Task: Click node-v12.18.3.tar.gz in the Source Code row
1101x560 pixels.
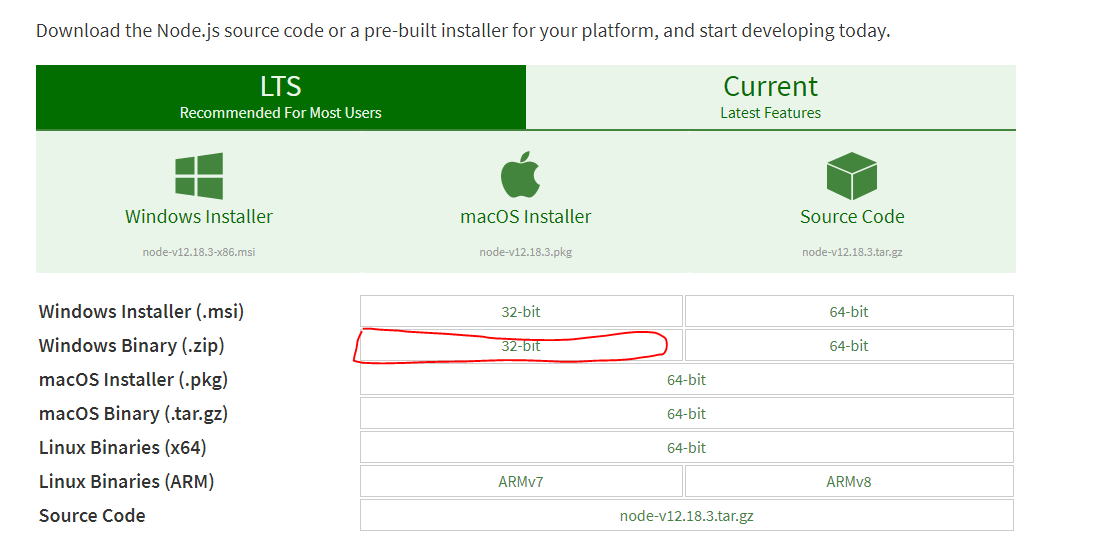Action: pos(687,516)
